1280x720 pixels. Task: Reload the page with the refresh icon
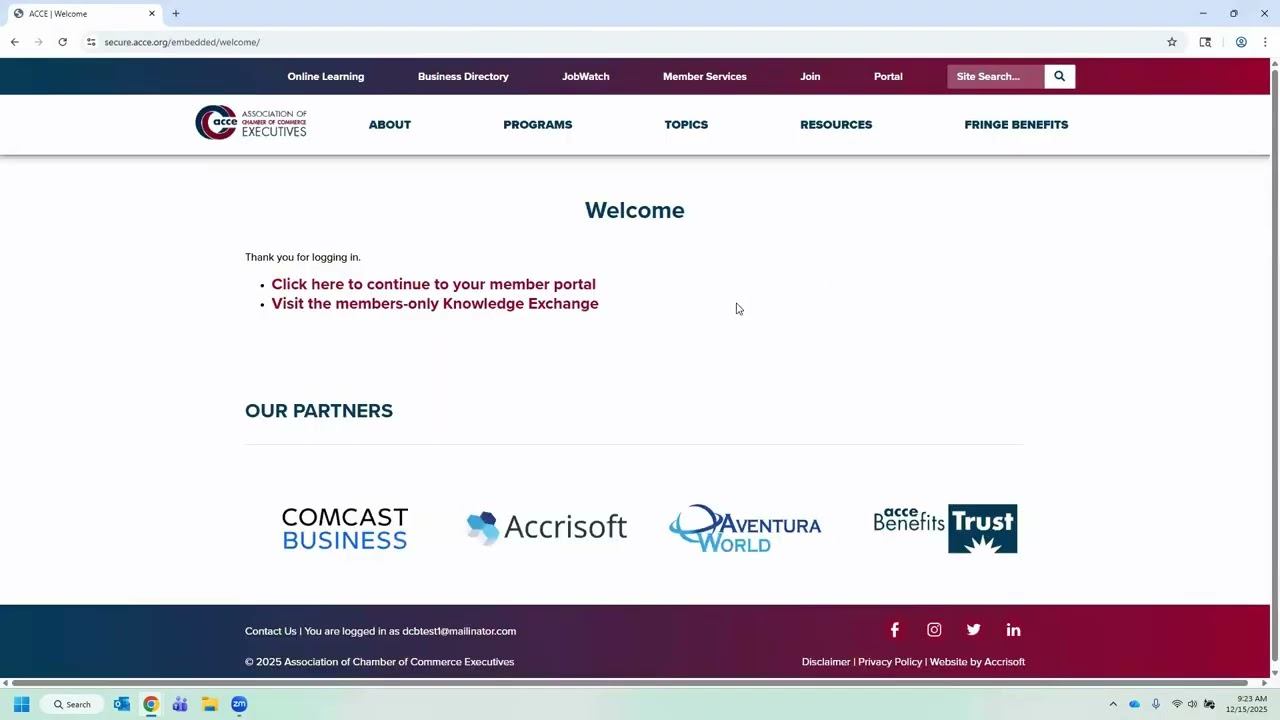pyautogui.click(x=62, y=42)
